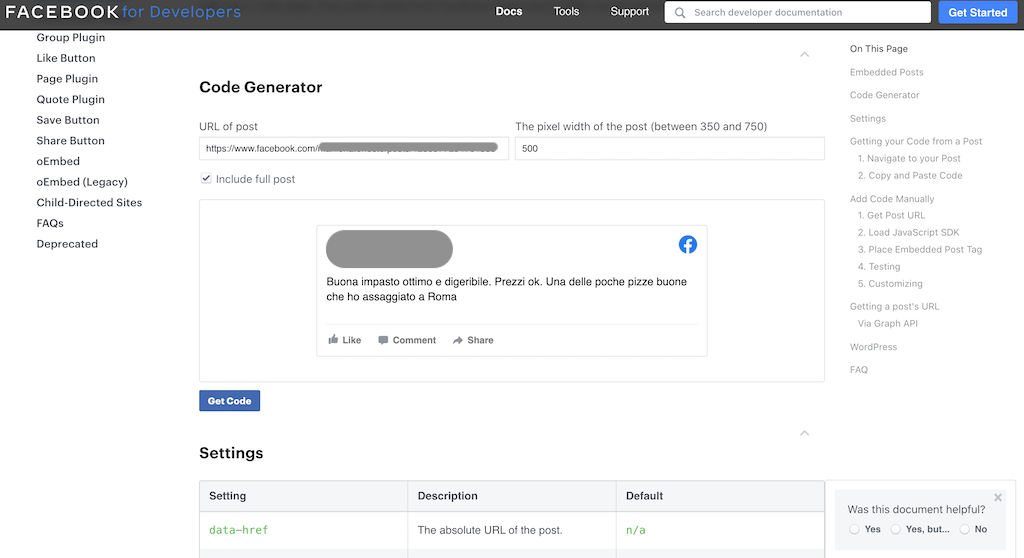Click Comment text in embedded post

pos(414,340)
